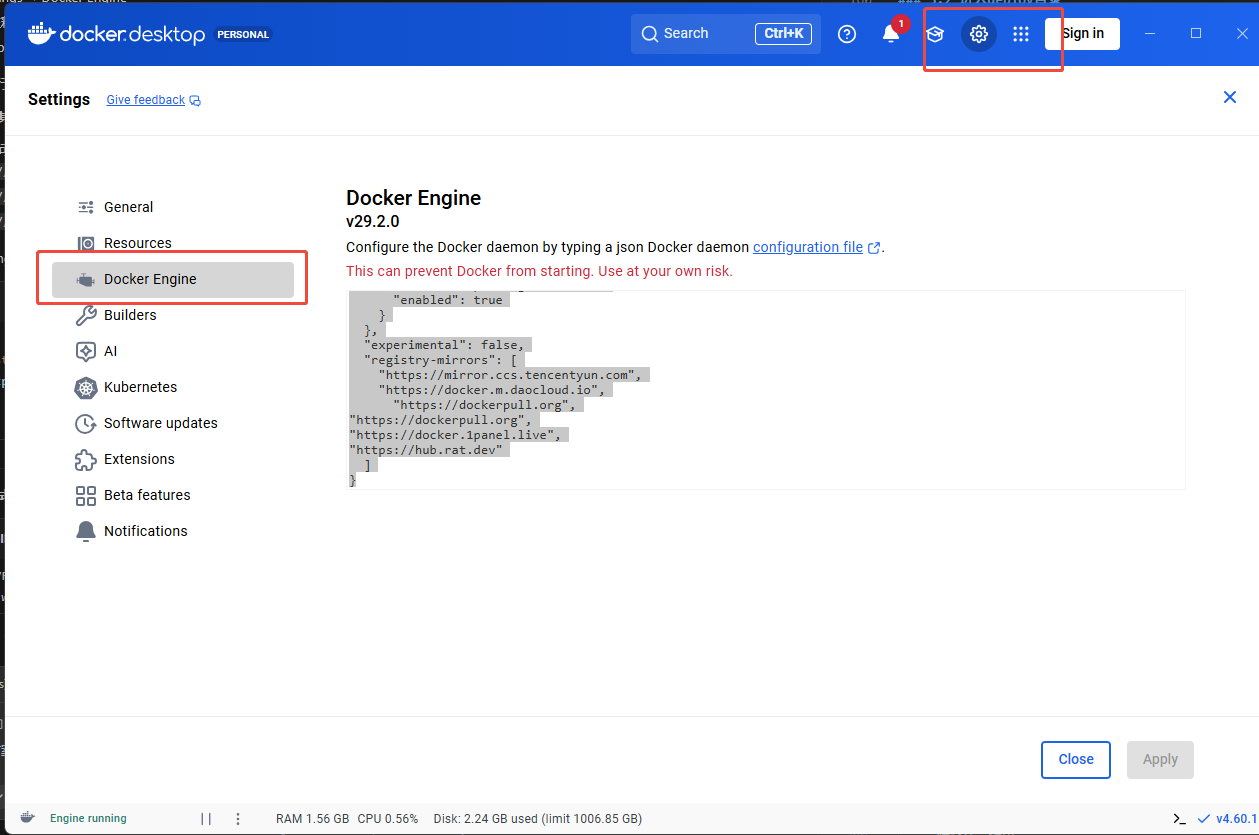Close the Settings panel with the X

coord(1230,97)
